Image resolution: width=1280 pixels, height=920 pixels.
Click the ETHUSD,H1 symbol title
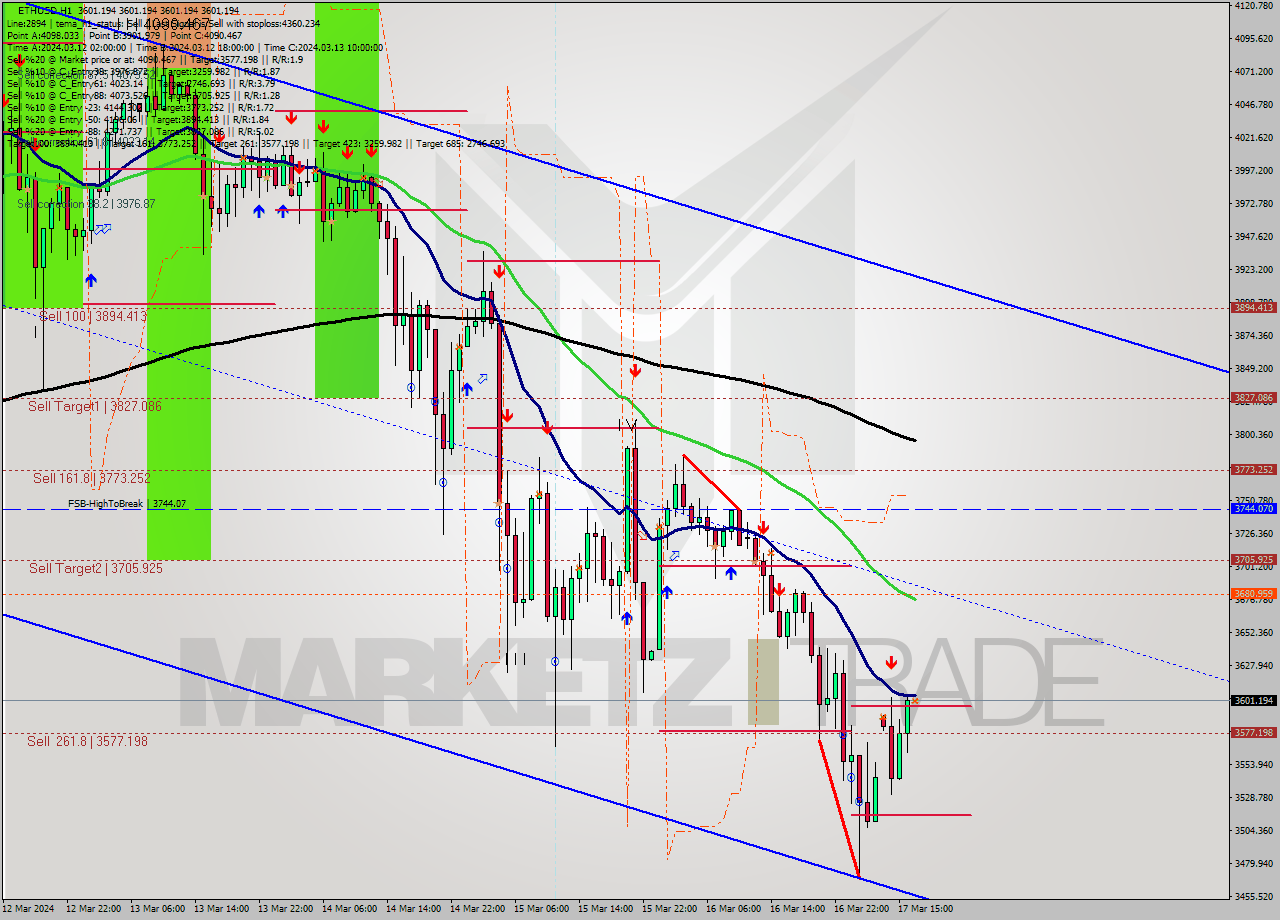(x=45, y=9)
